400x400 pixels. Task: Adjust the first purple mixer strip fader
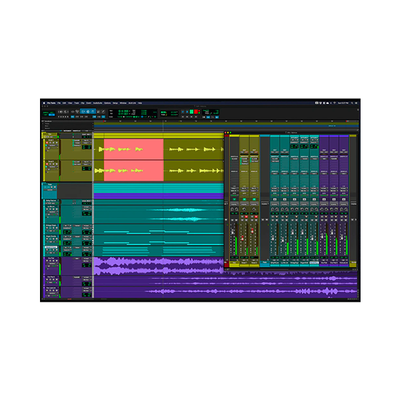click(x=322, y=236)
